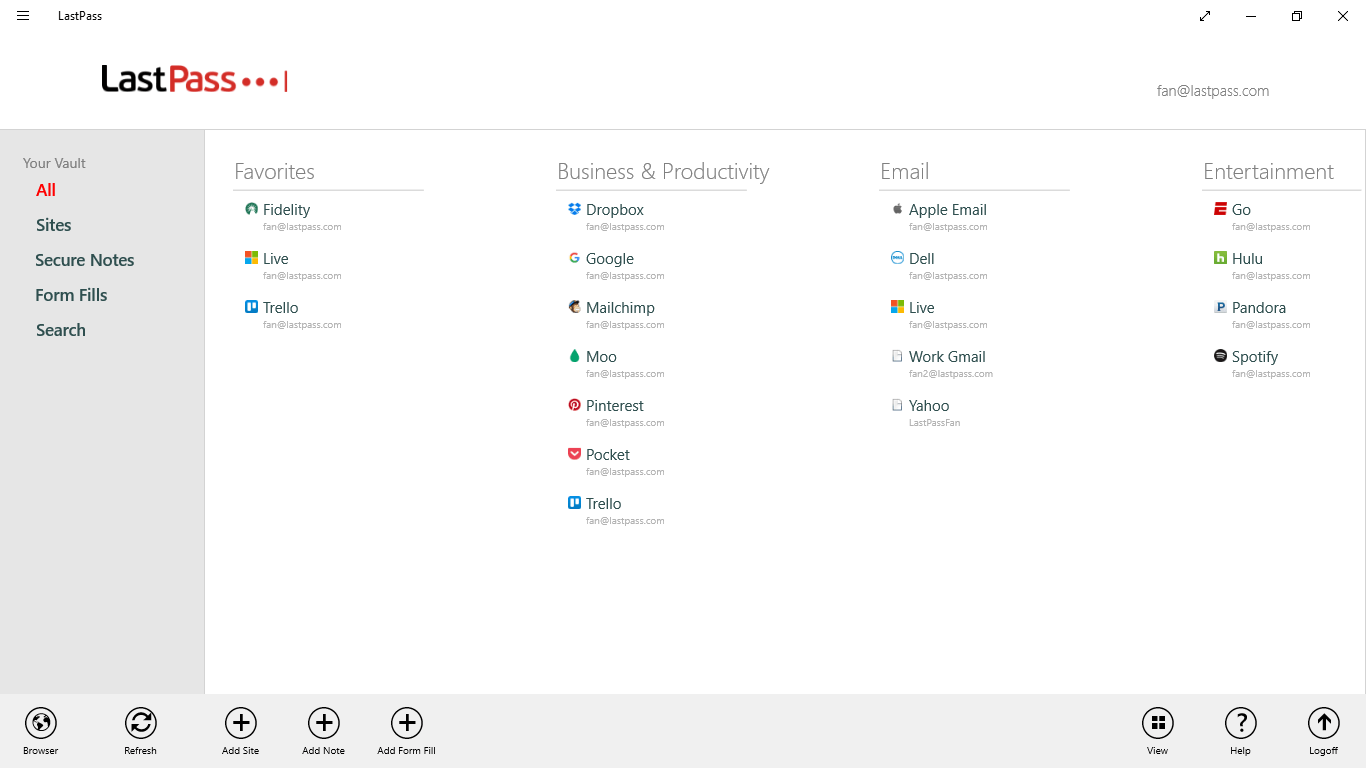The image size is (1366, 768).
Task: Click the Add Form Fill icon
Action: pyautogui.click(x=406, y=723)
